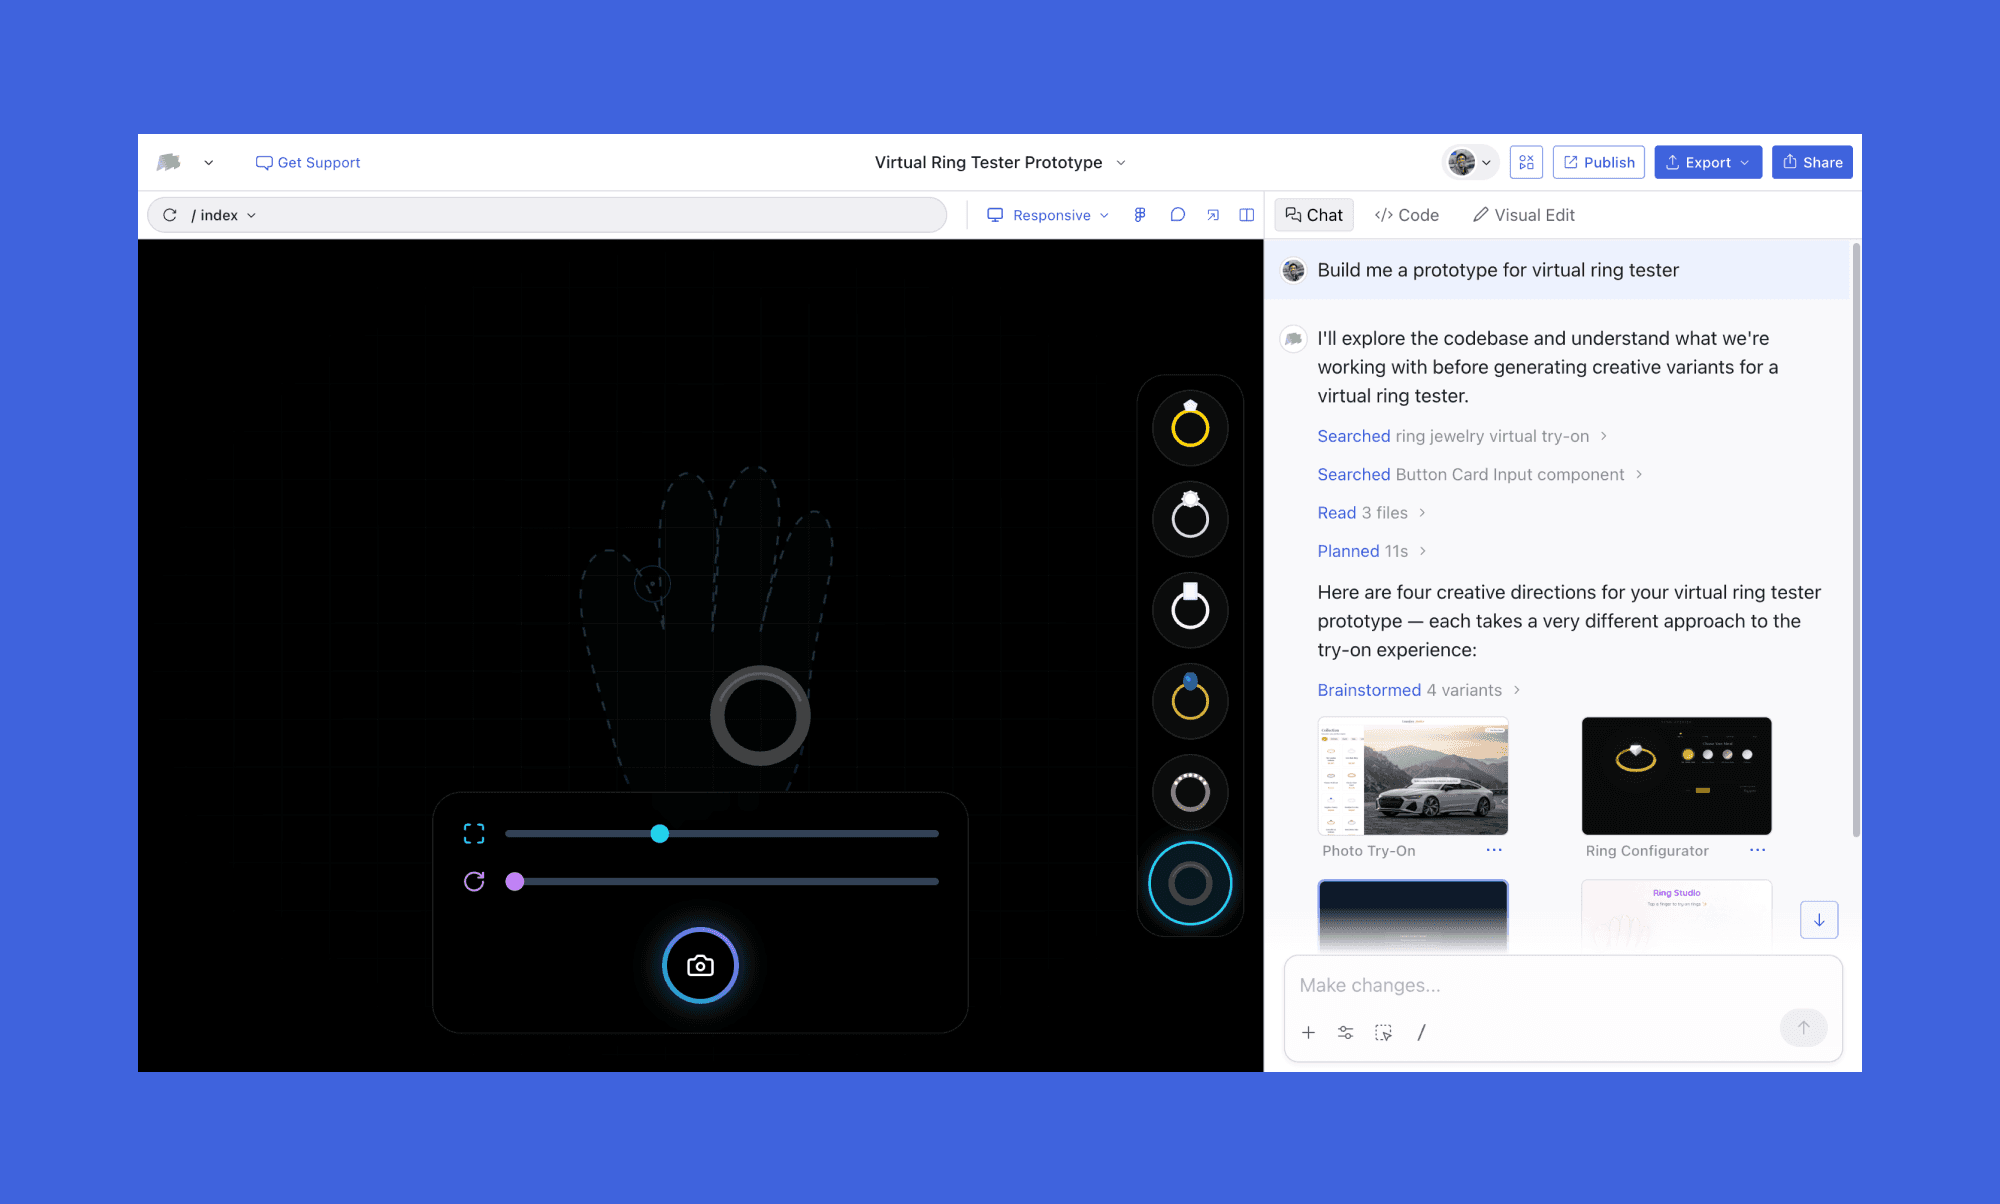2000x1204 pixels.
Task: Reload the preview with refresh icon
Action: click(x=170, y=215)
